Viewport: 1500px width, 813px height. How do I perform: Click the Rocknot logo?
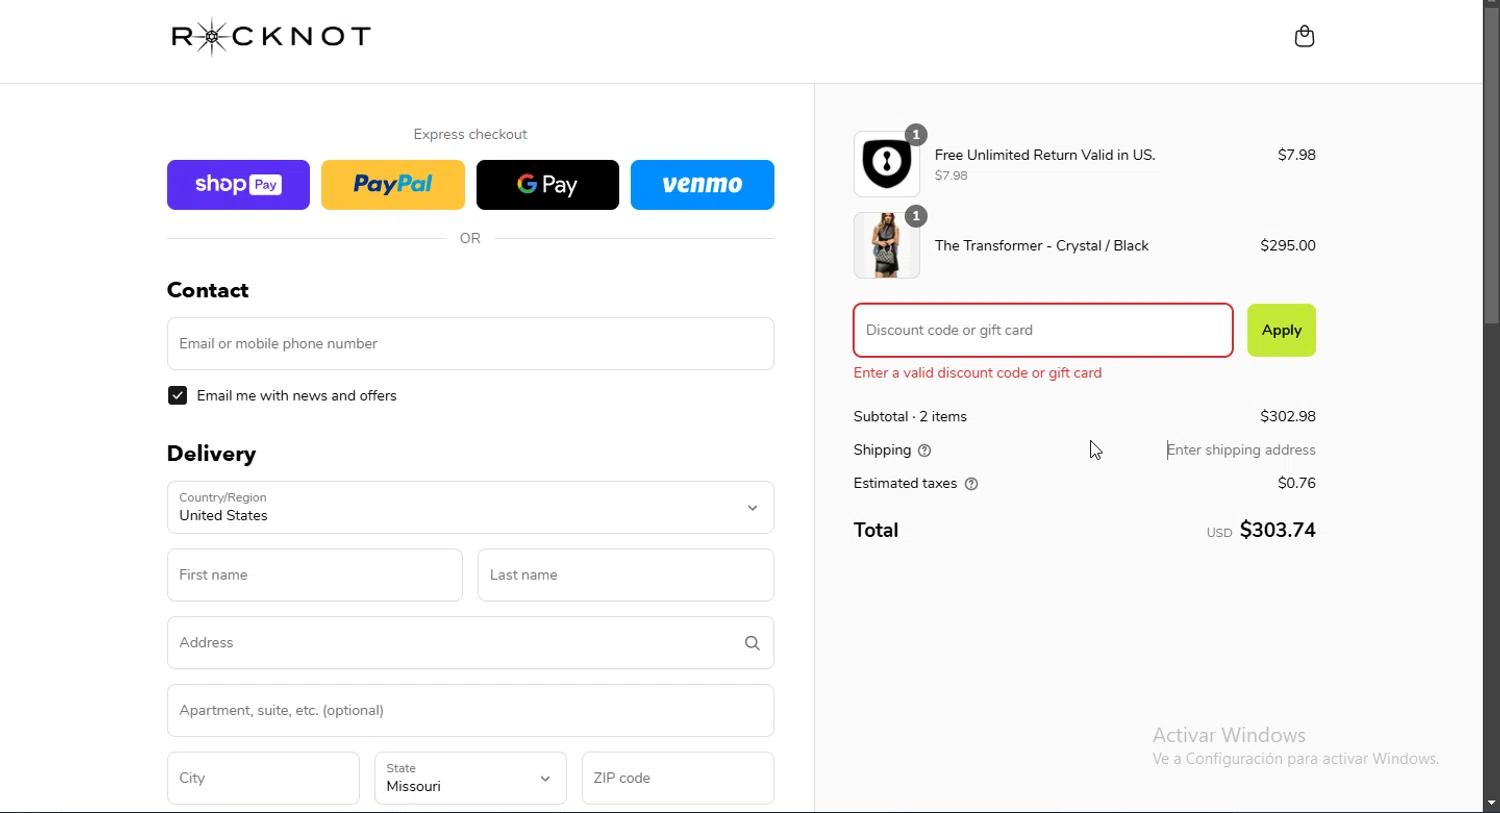[x=271, y=37]
